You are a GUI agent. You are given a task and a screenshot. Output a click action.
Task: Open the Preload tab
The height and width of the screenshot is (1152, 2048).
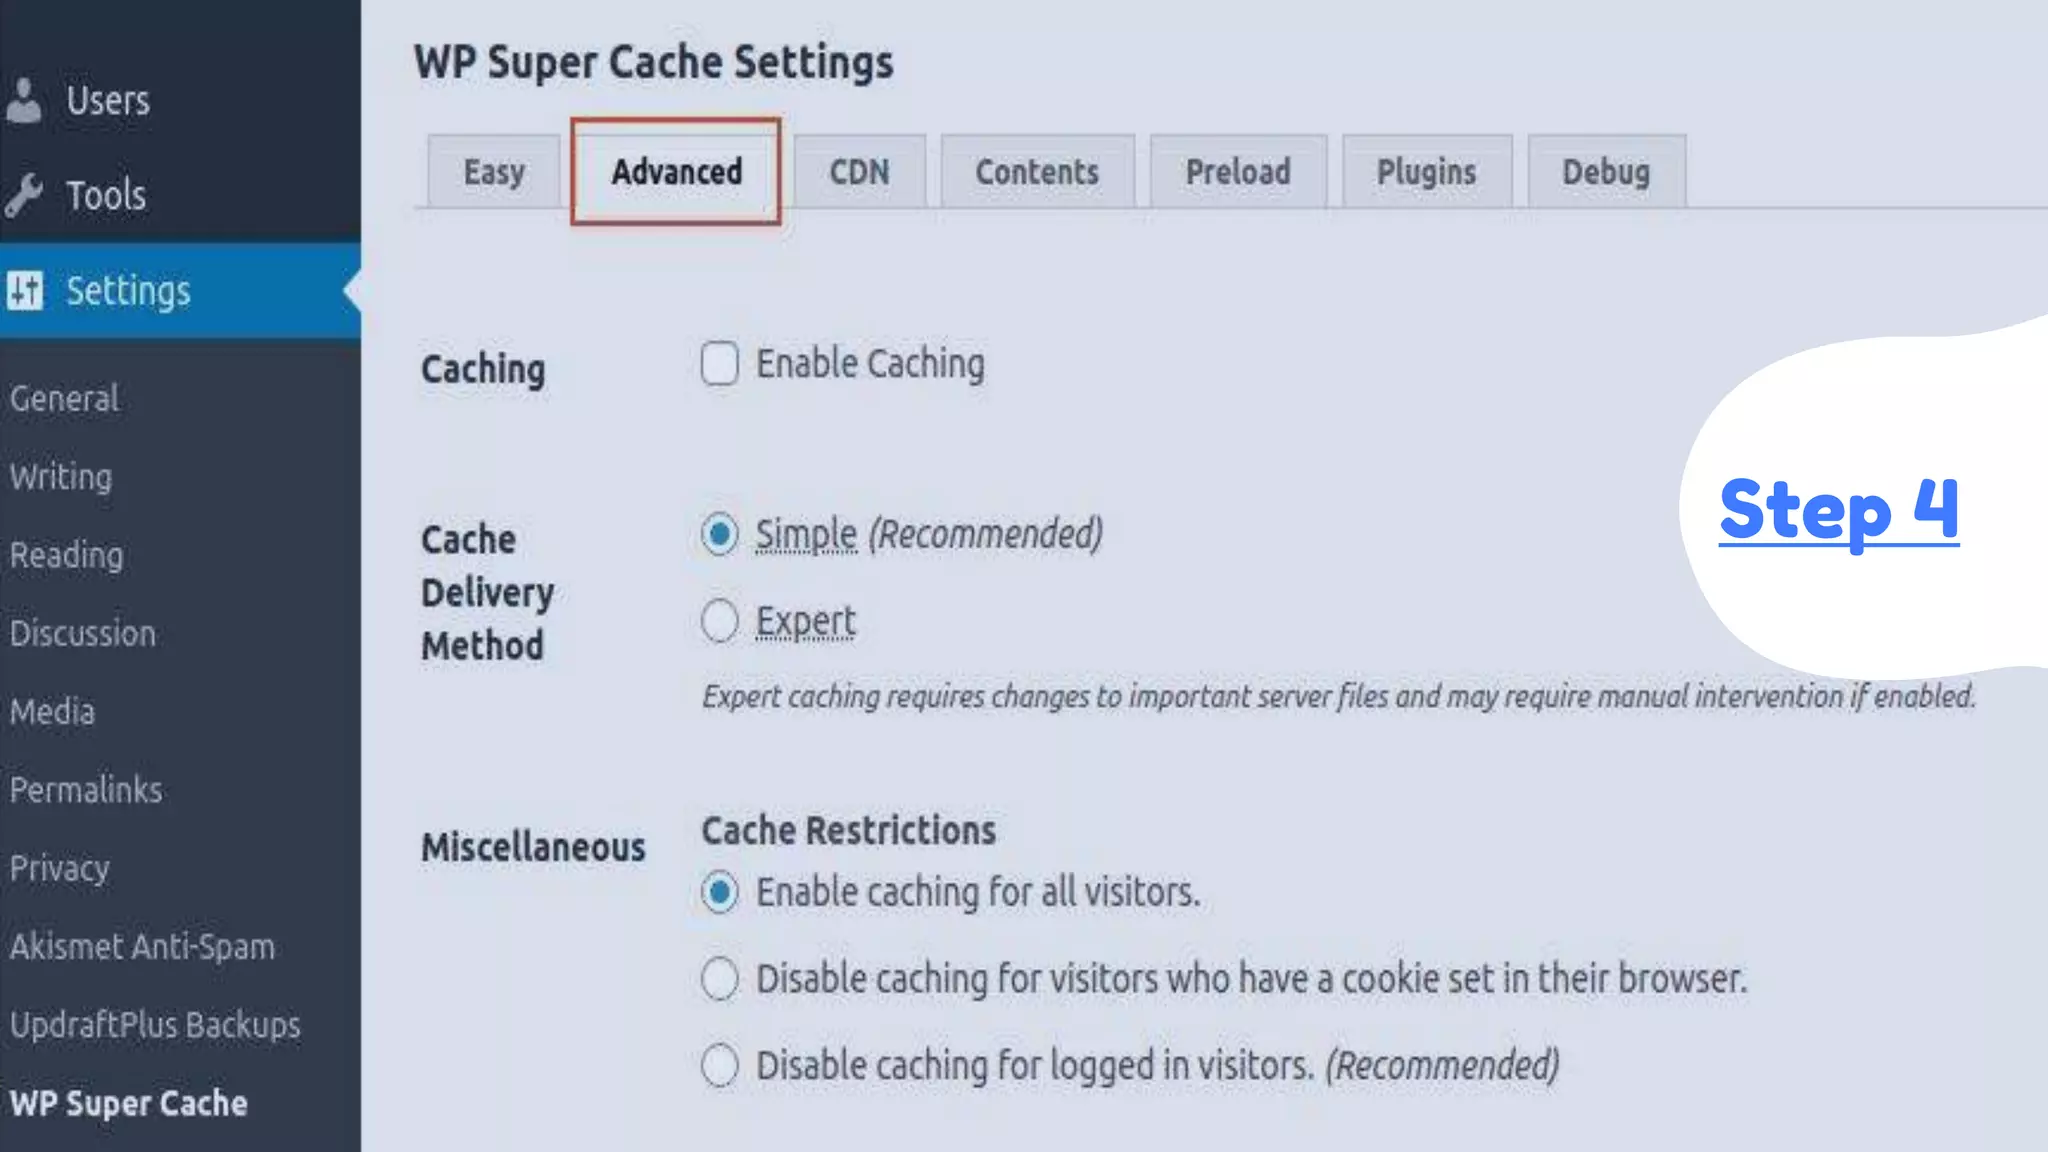point(1238,172)
